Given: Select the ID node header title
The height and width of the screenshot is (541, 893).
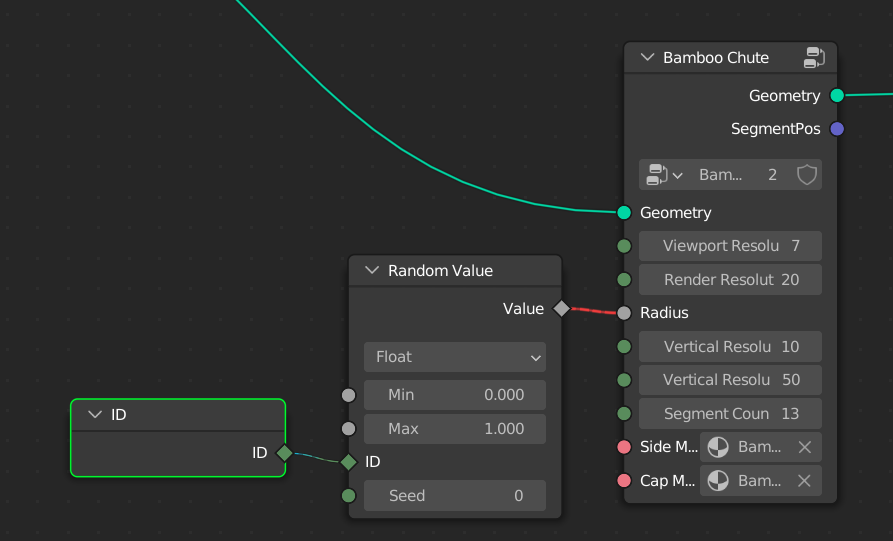Looking at the screenshot, I should coord(118,415).
